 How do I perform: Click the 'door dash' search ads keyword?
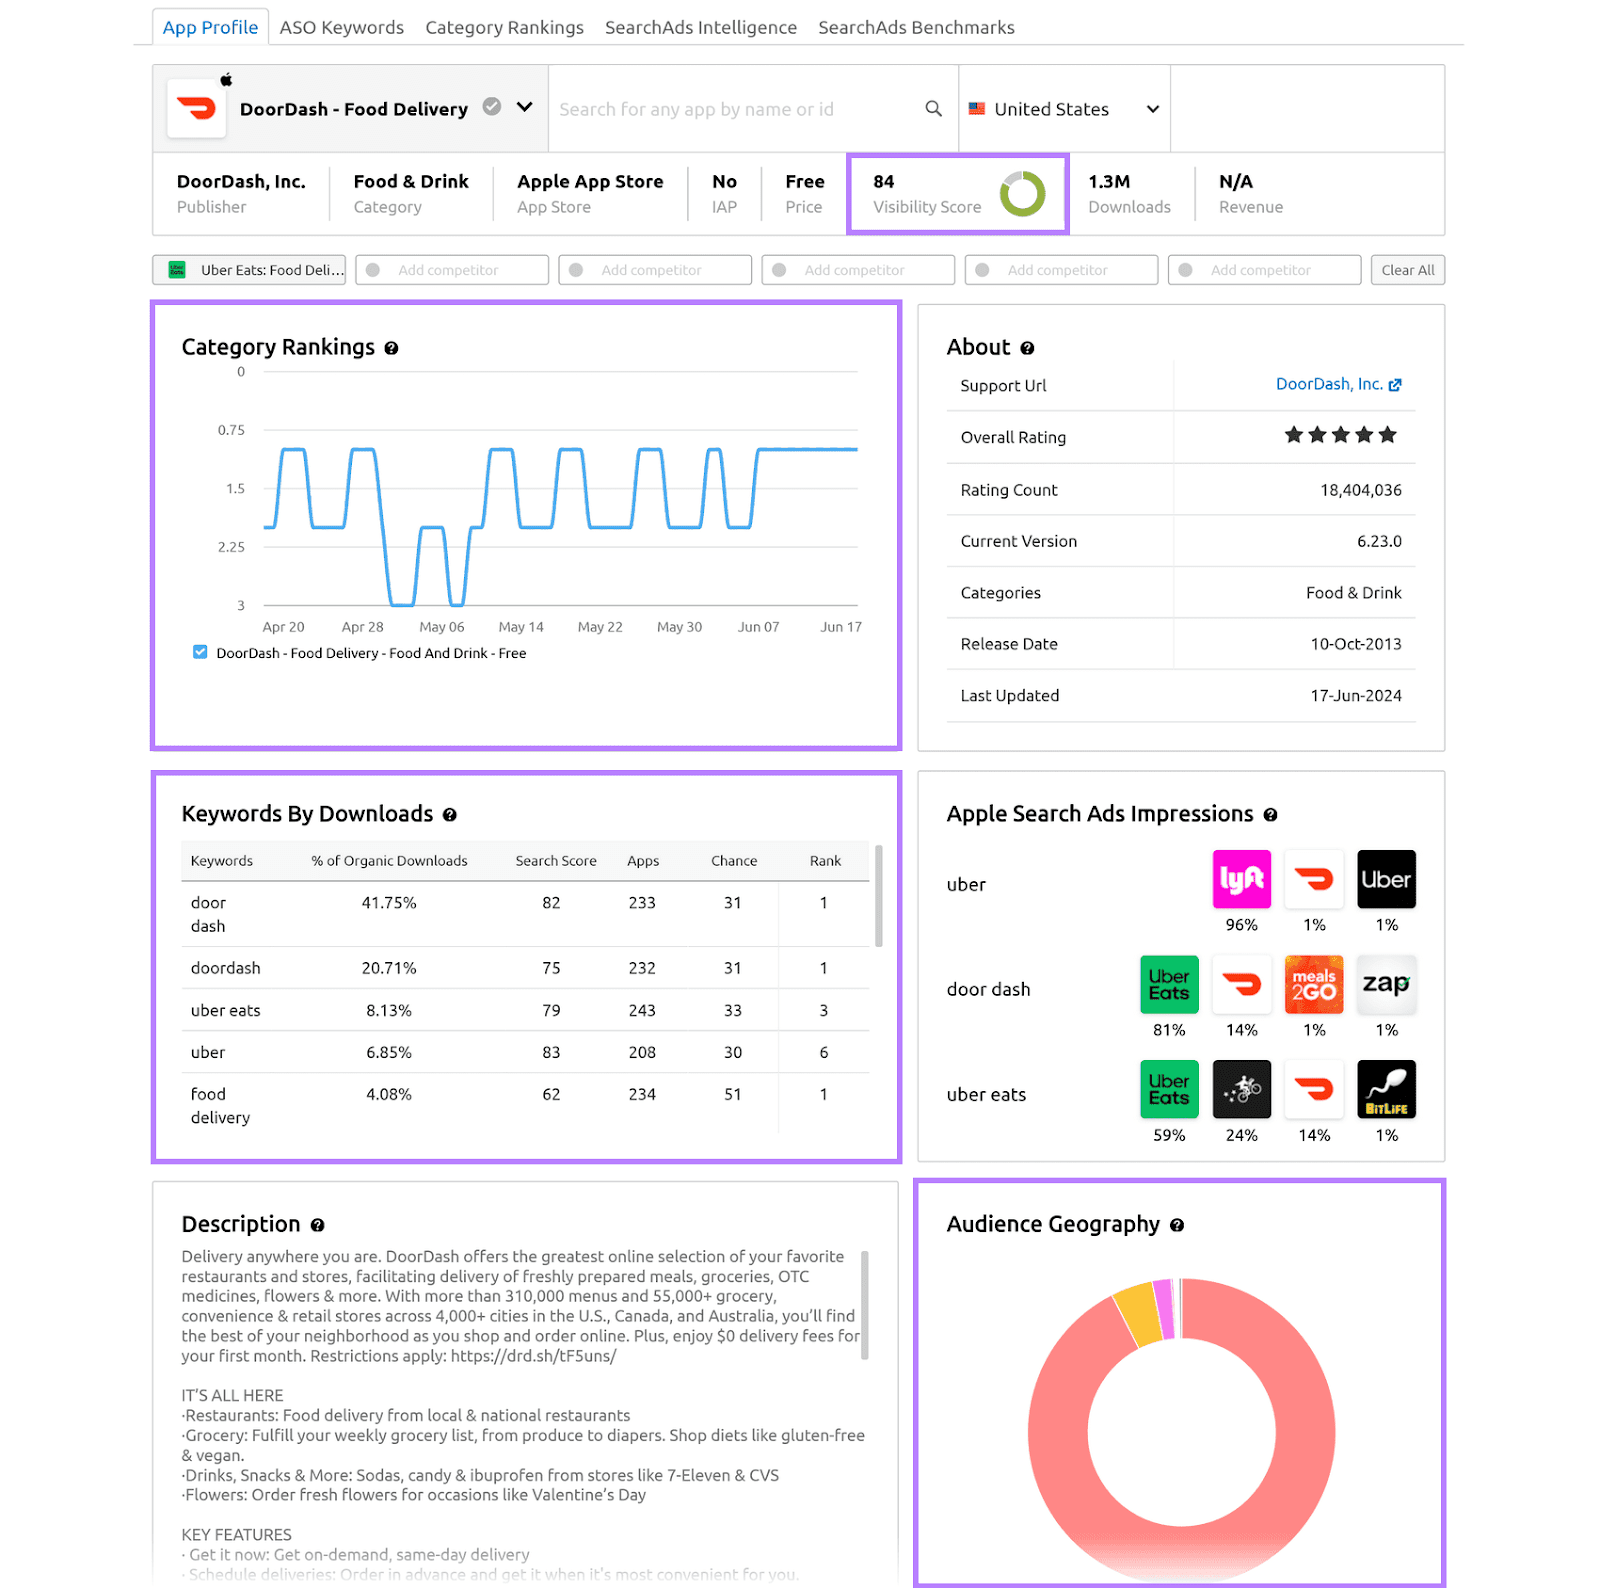click(988, 989)
